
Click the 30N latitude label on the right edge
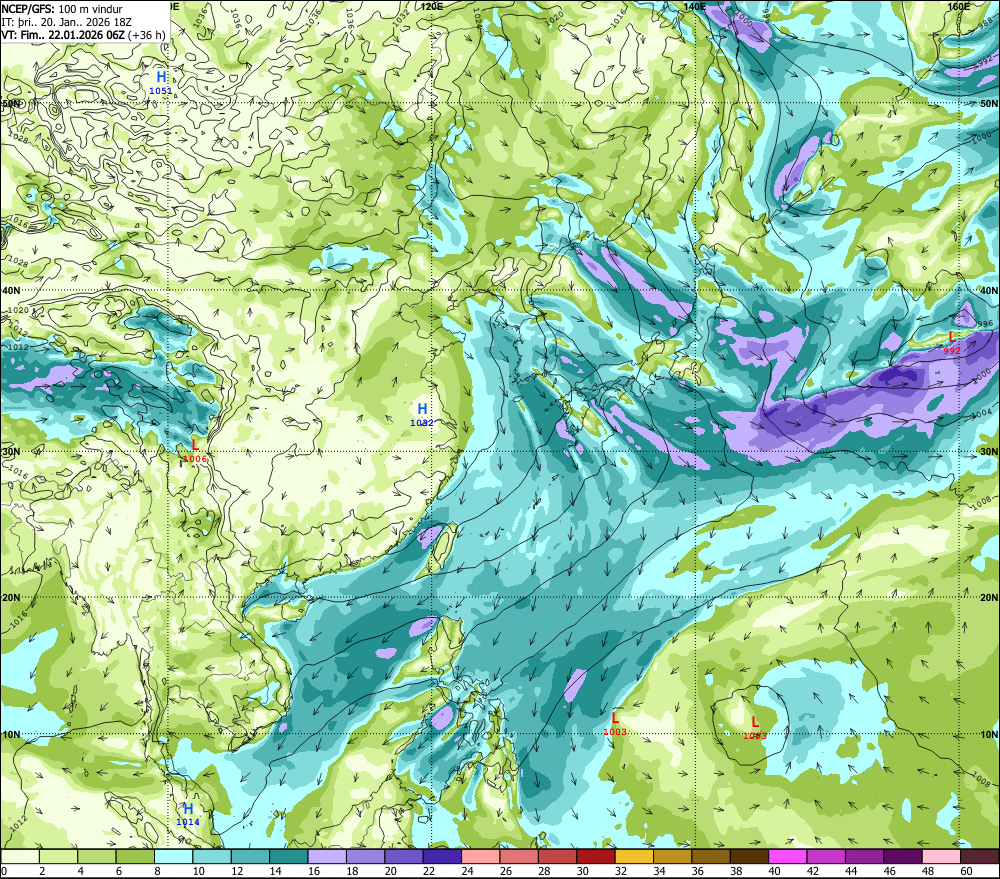click(x=989, y=451)
